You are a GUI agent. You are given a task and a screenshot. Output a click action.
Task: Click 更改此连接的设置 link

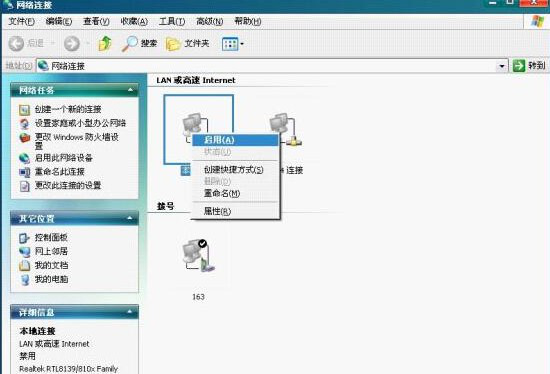pyautogui.click(x=68, y=185)
